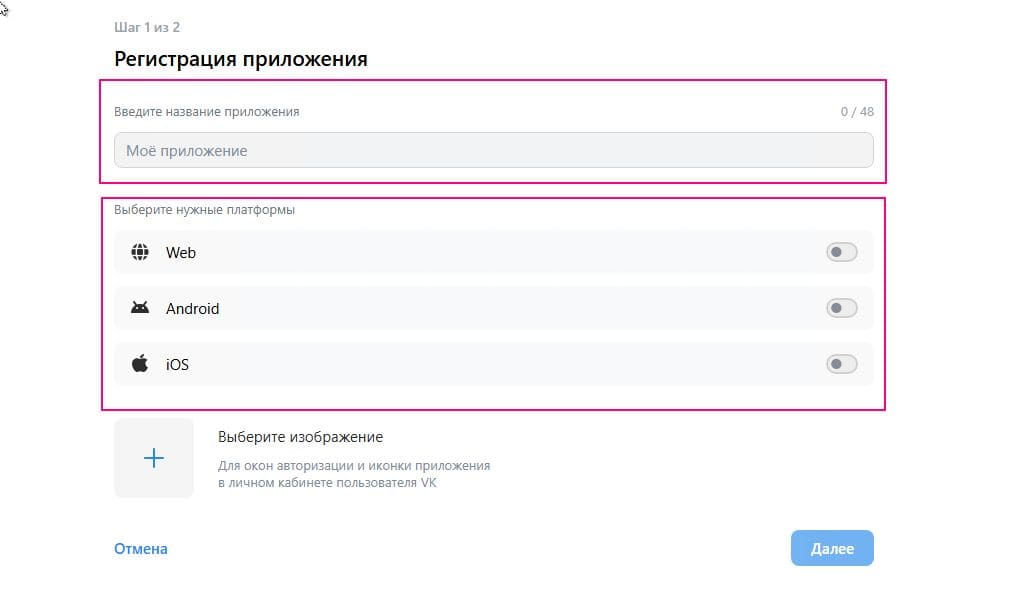Enable the Web platform toggle
The image size is (1014, 608).
click(x=841, y=253)
